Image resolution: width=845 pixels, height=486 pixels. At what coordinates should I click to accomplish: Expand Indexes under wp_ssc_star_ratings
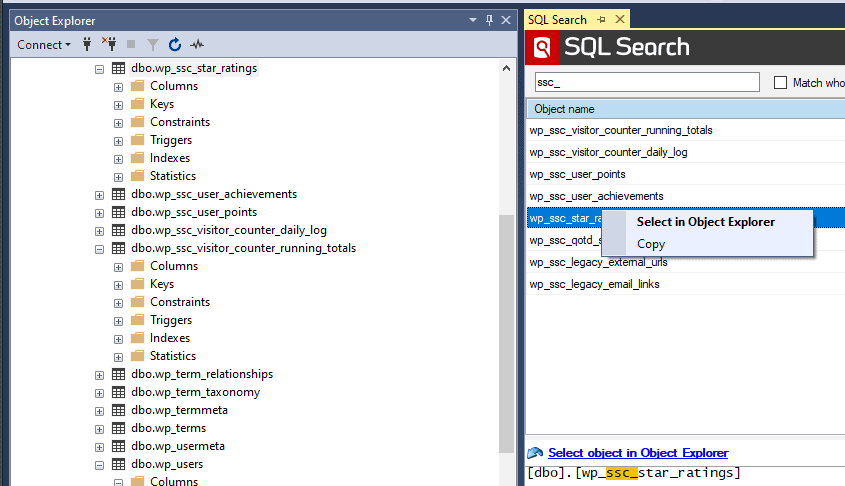(x=119, y=159)
